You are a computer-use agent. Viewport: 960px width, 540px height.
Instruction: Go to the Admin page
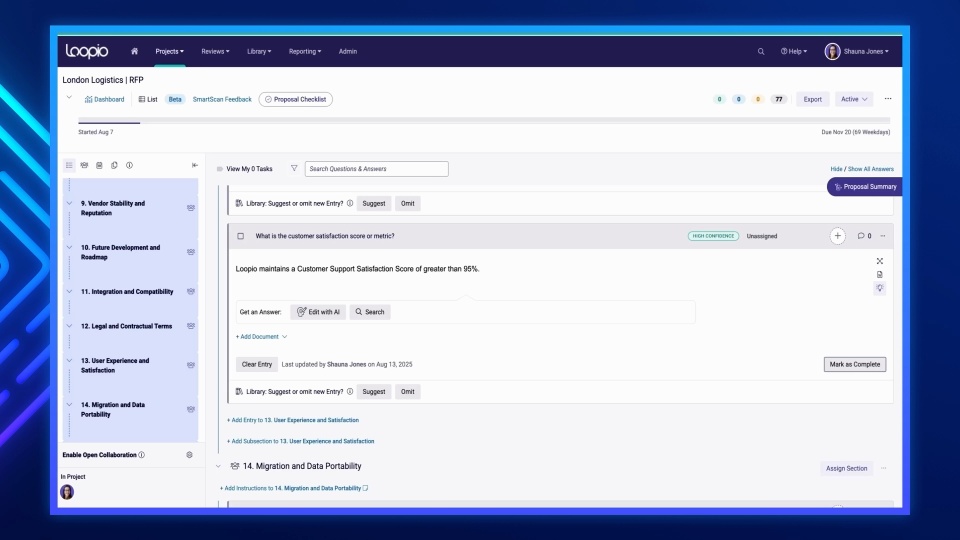[x=348, y=51]
